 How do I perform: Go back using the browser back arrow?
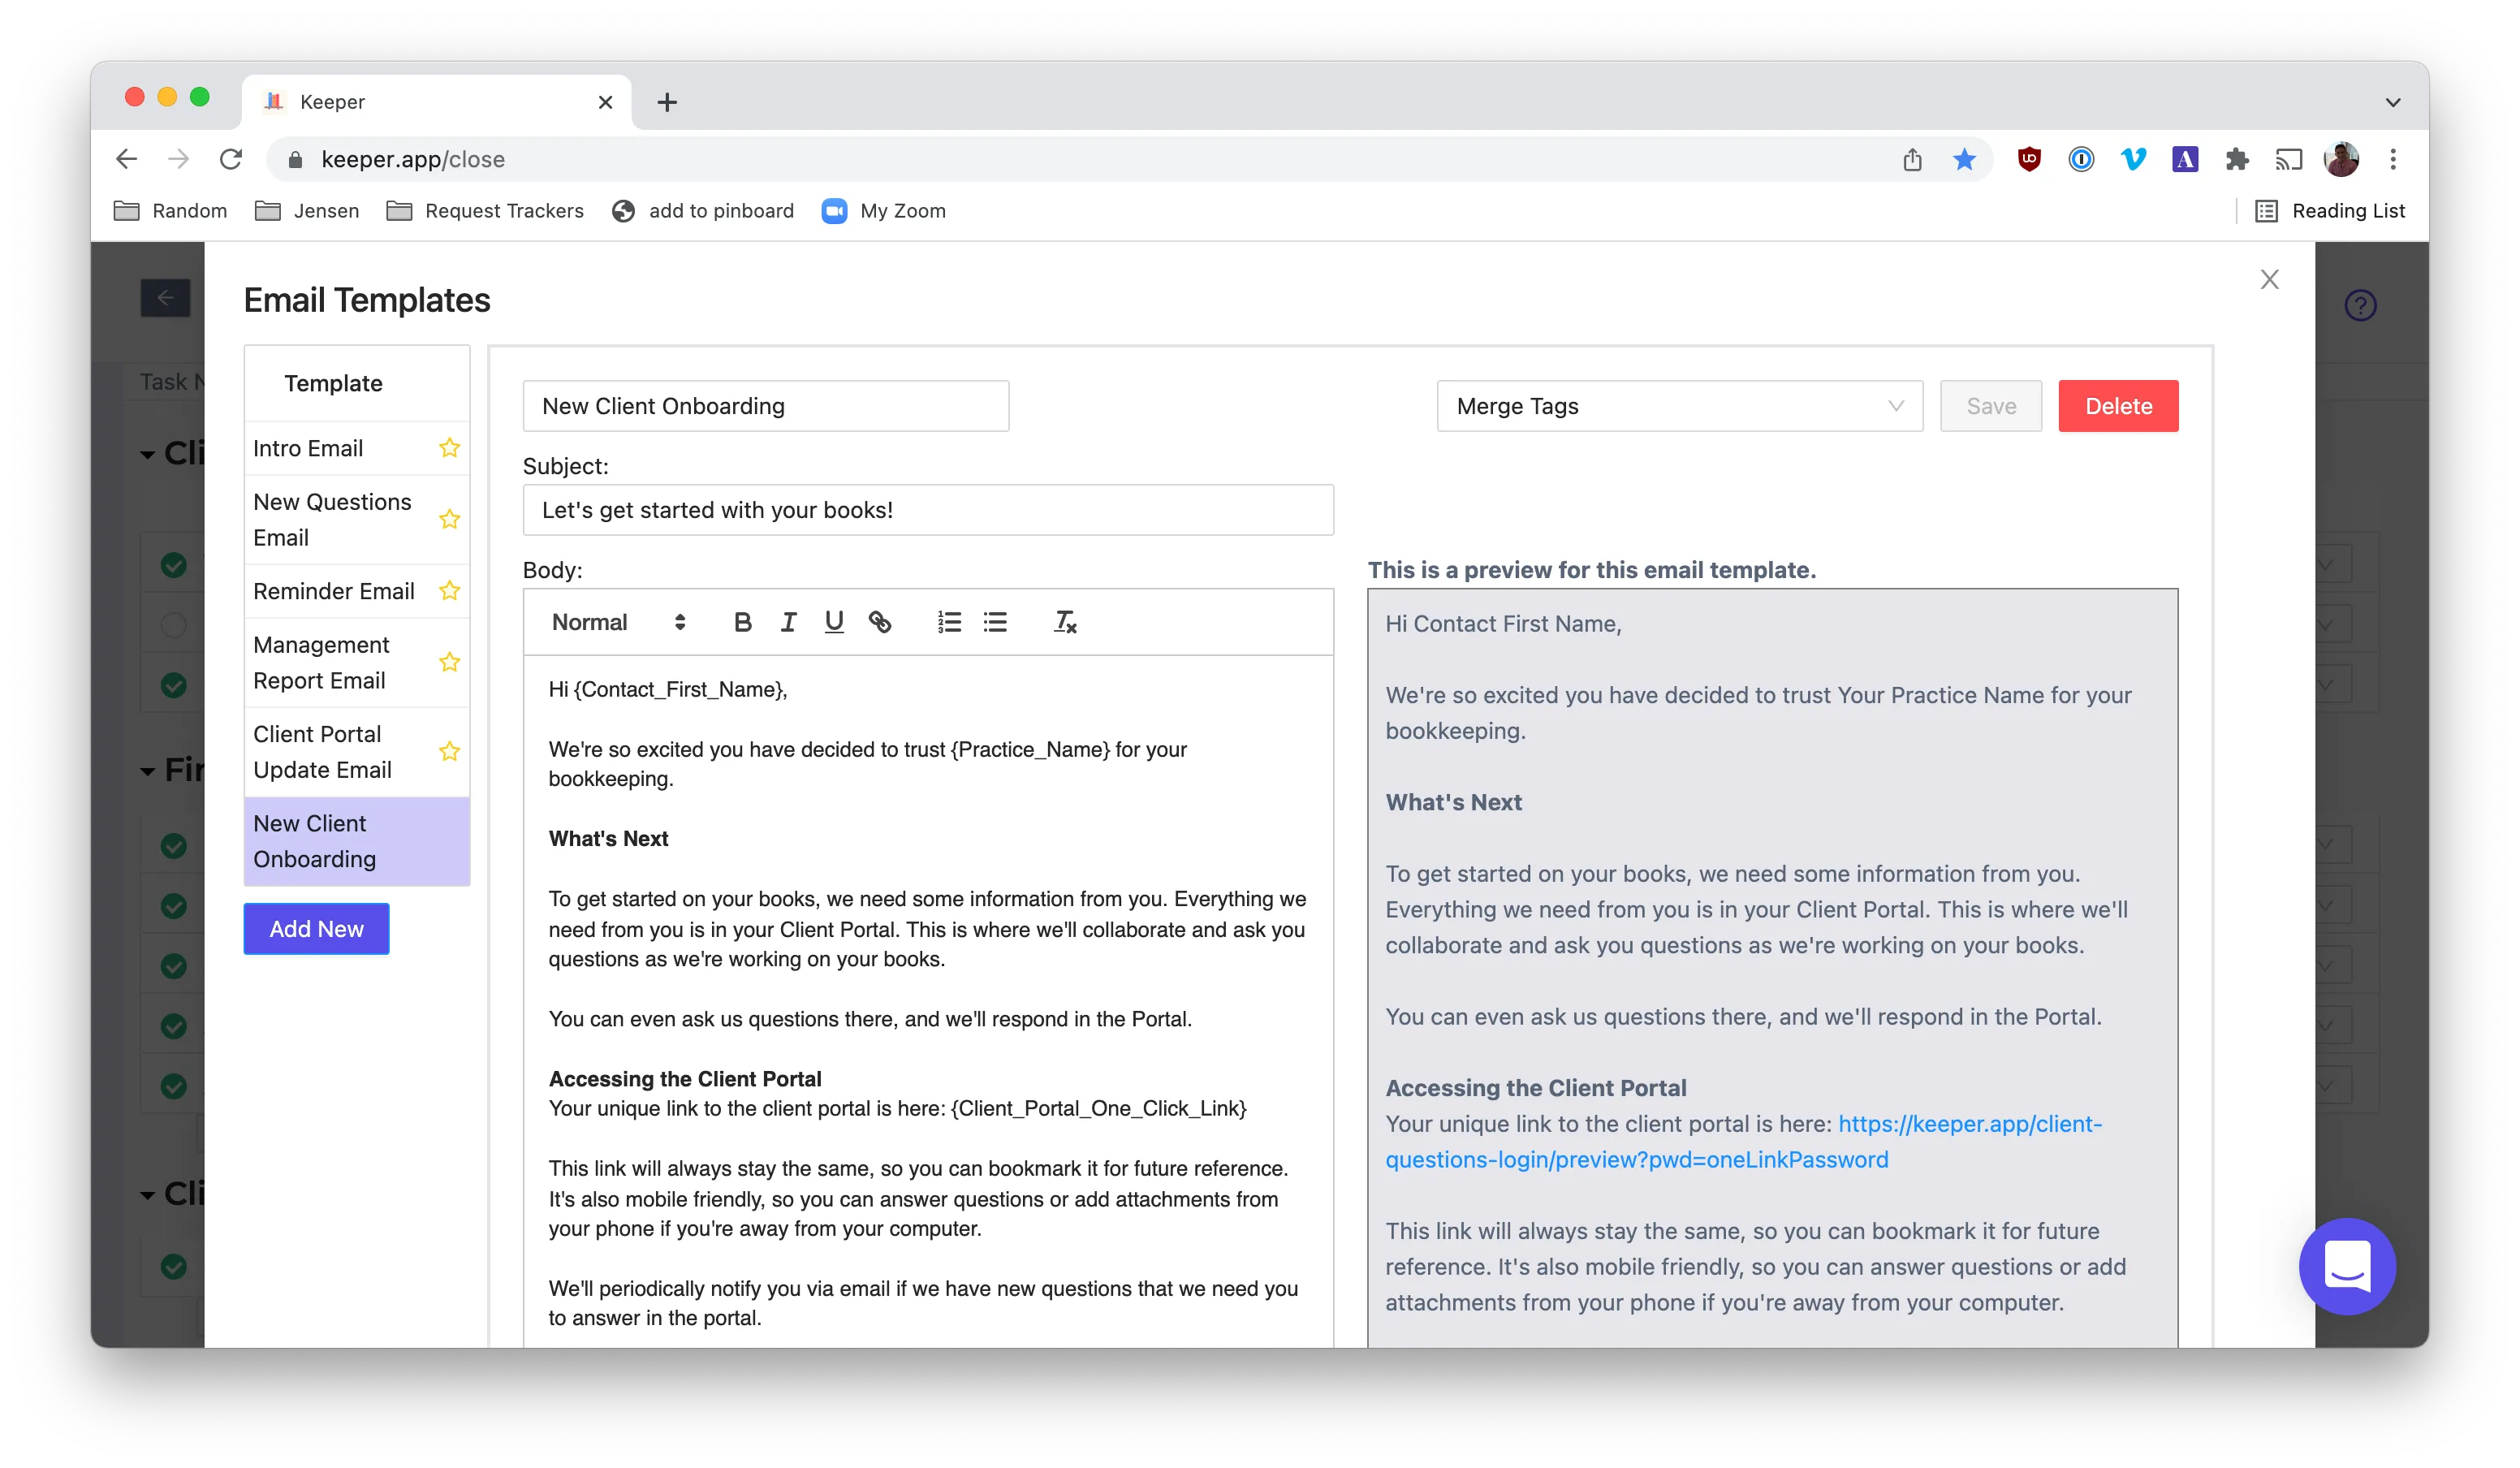[x=127, y=159]
